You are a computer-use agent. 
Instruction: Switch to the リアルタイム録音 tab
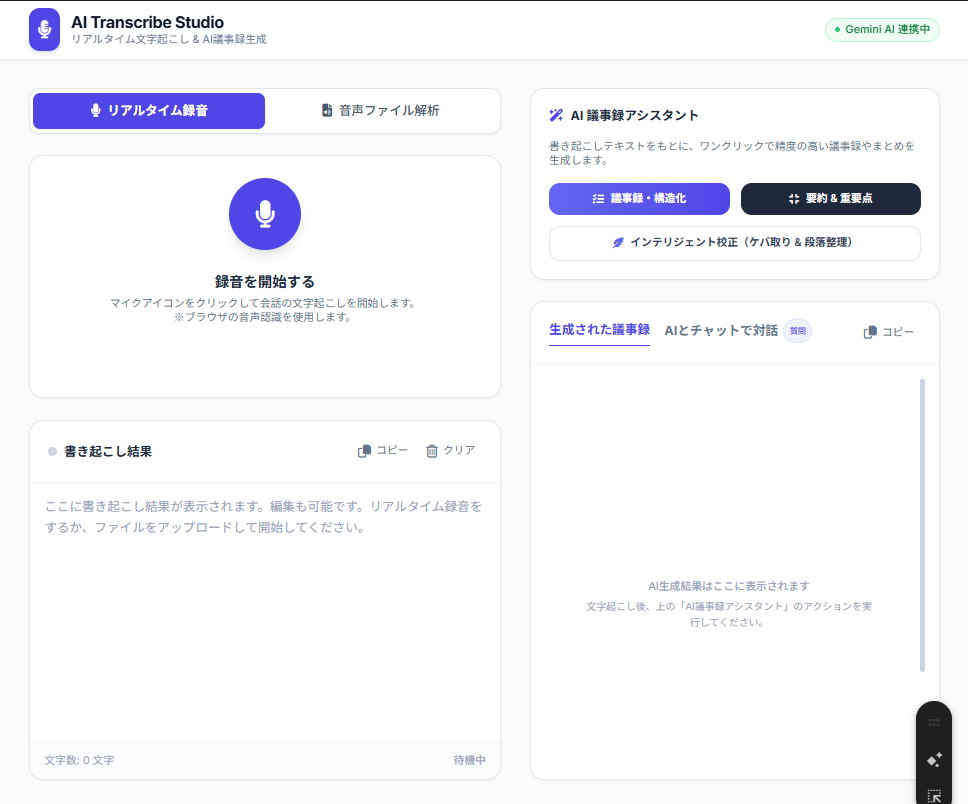coord(149,111)
